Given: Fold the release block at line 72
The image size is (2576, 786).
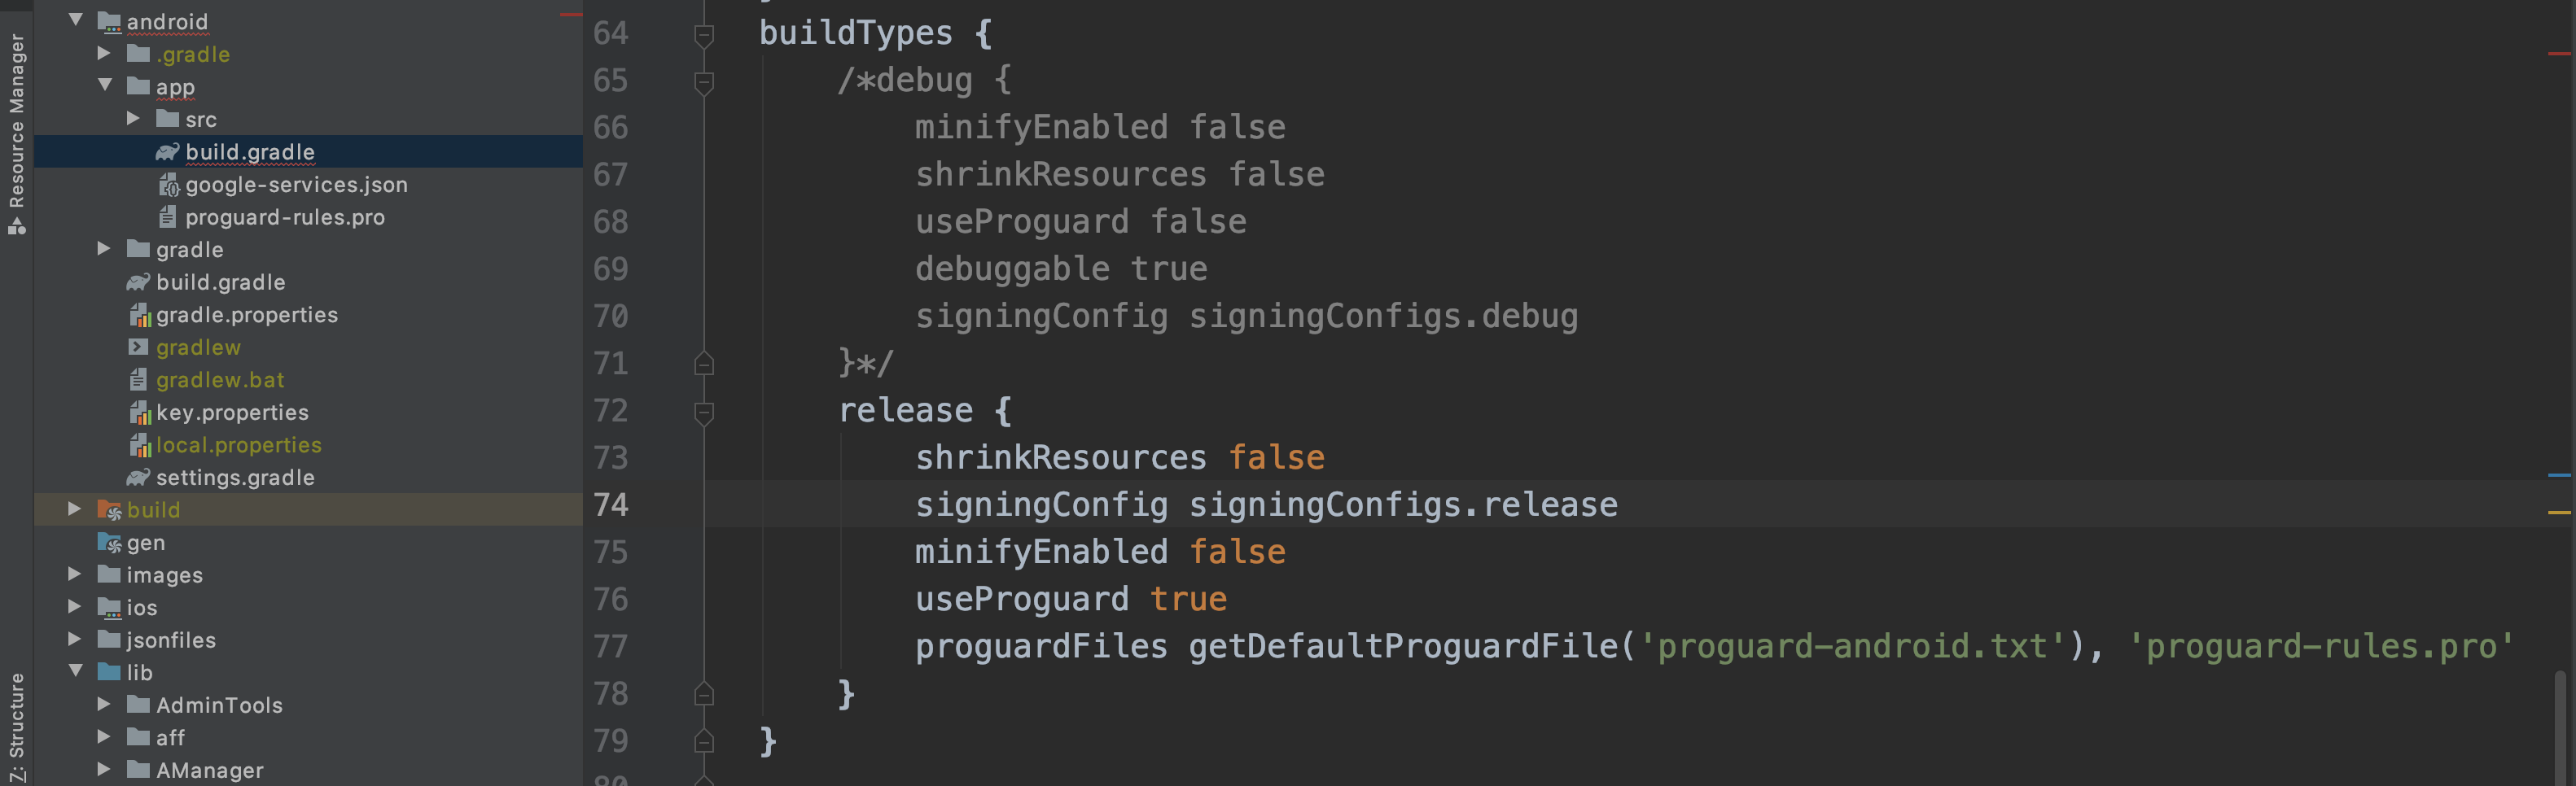Looking at the screenshot, I should click(704, 412).
